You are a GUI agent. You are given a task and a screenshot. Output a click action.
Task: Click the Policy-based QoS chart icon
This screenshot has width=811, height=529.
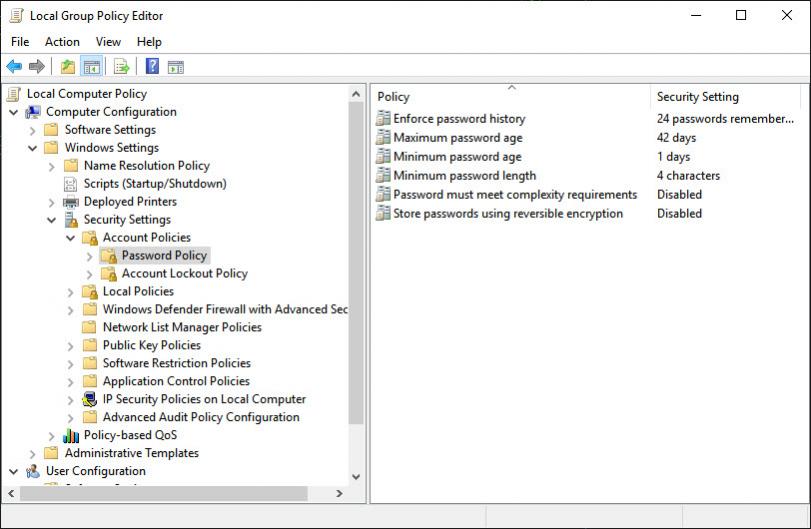pos(71,435)
